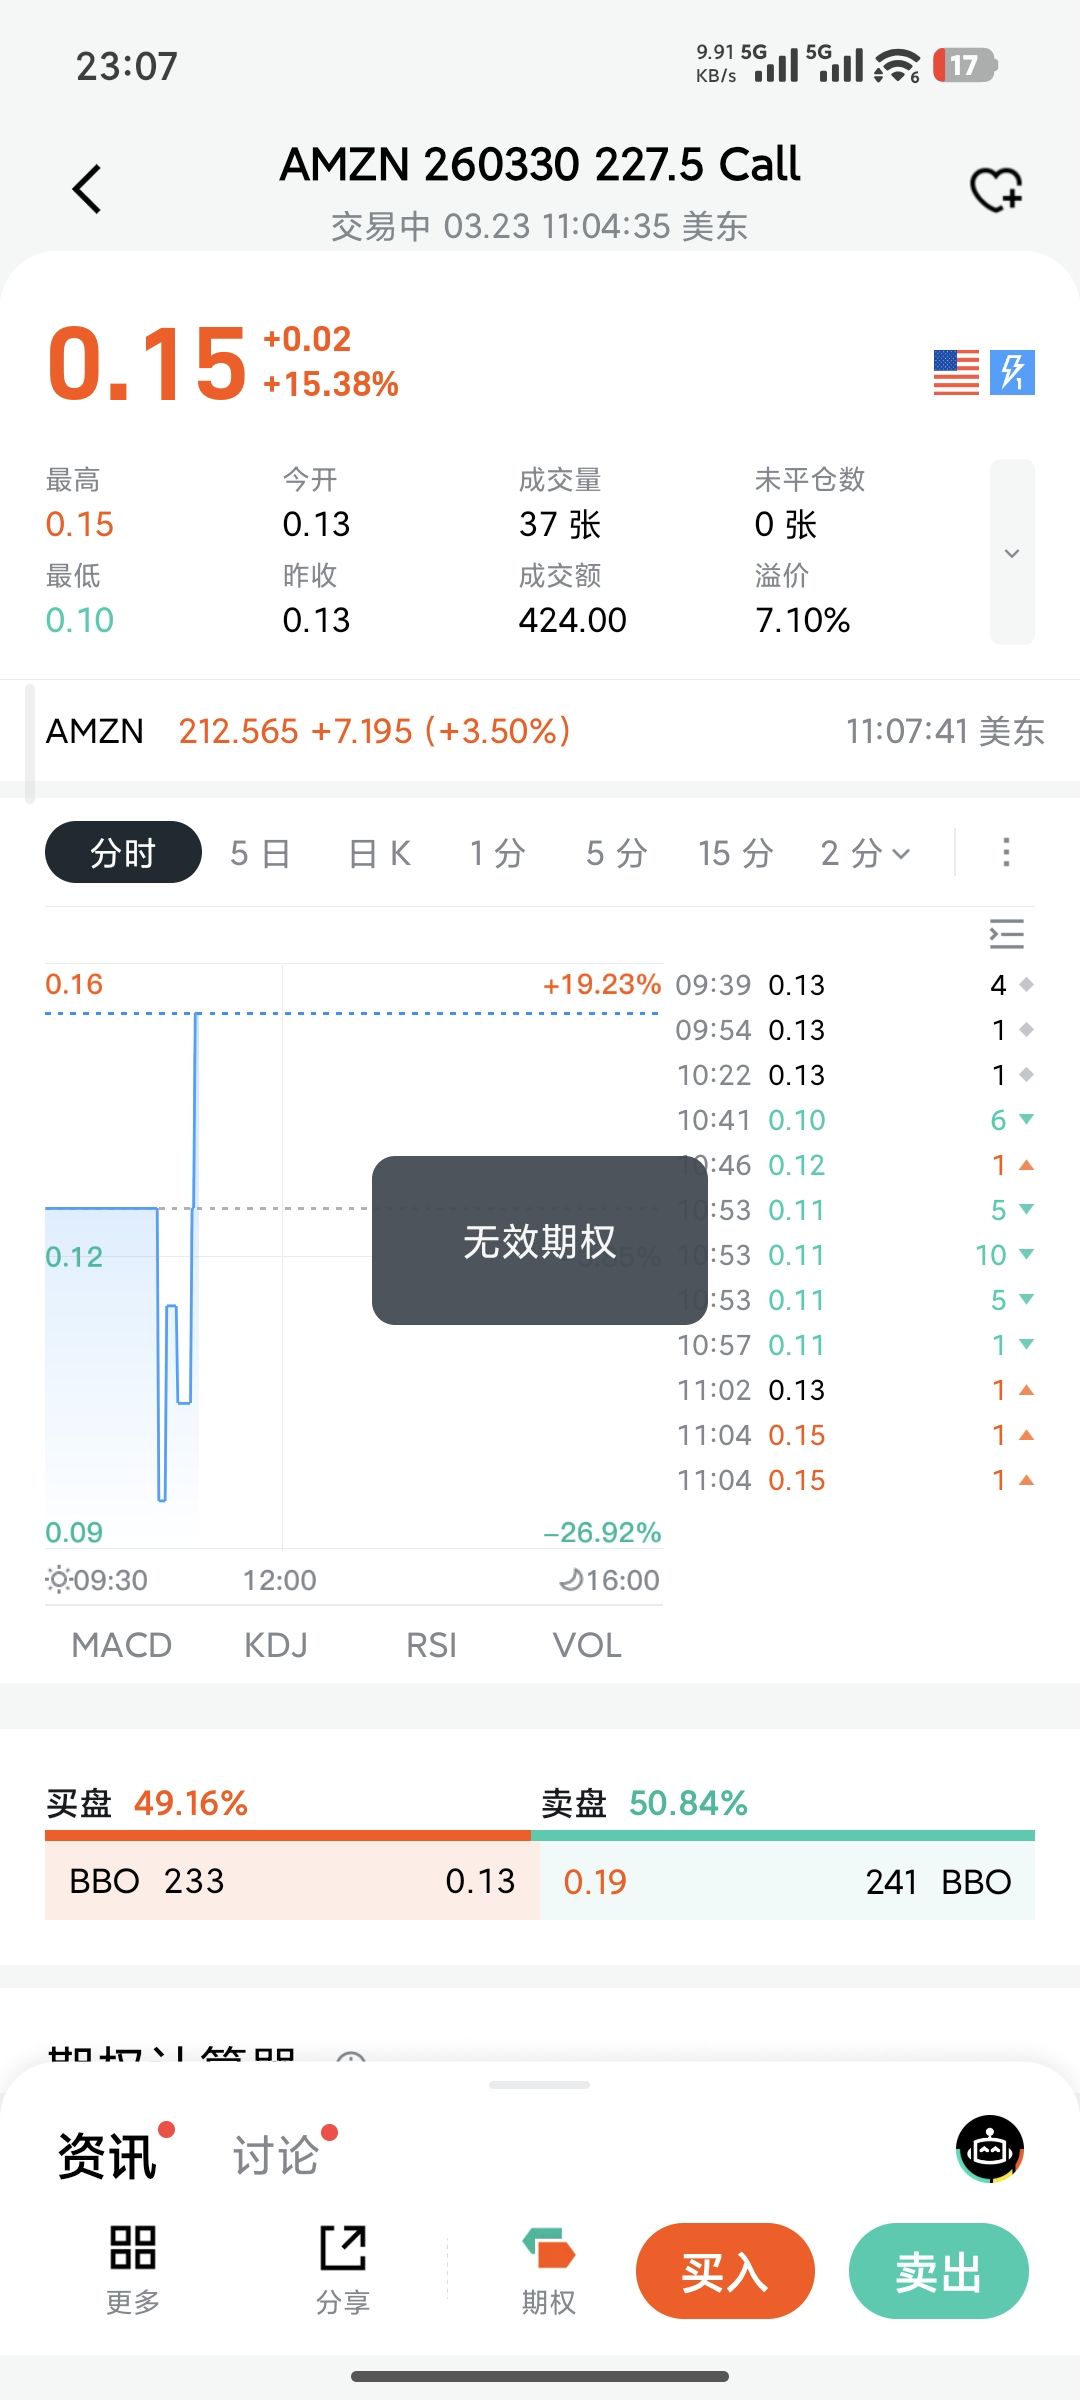Open the AI assistant robot icon

(990, 2148)
